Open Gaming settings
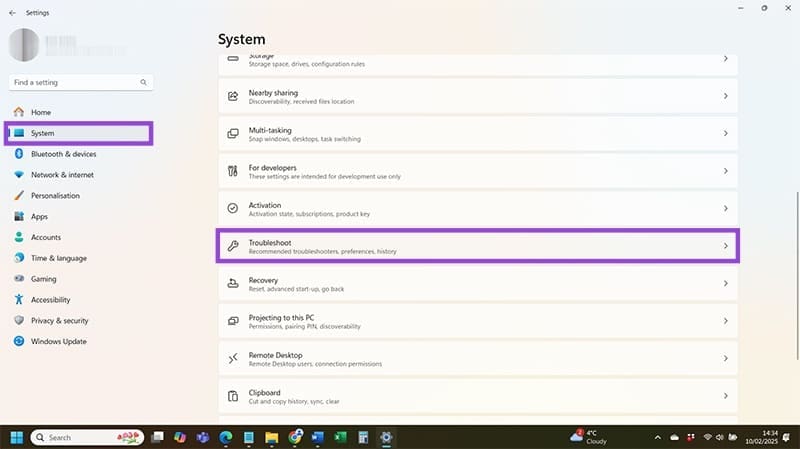The width and height of the screenshot is (800, 449). [x=80, y=279]
